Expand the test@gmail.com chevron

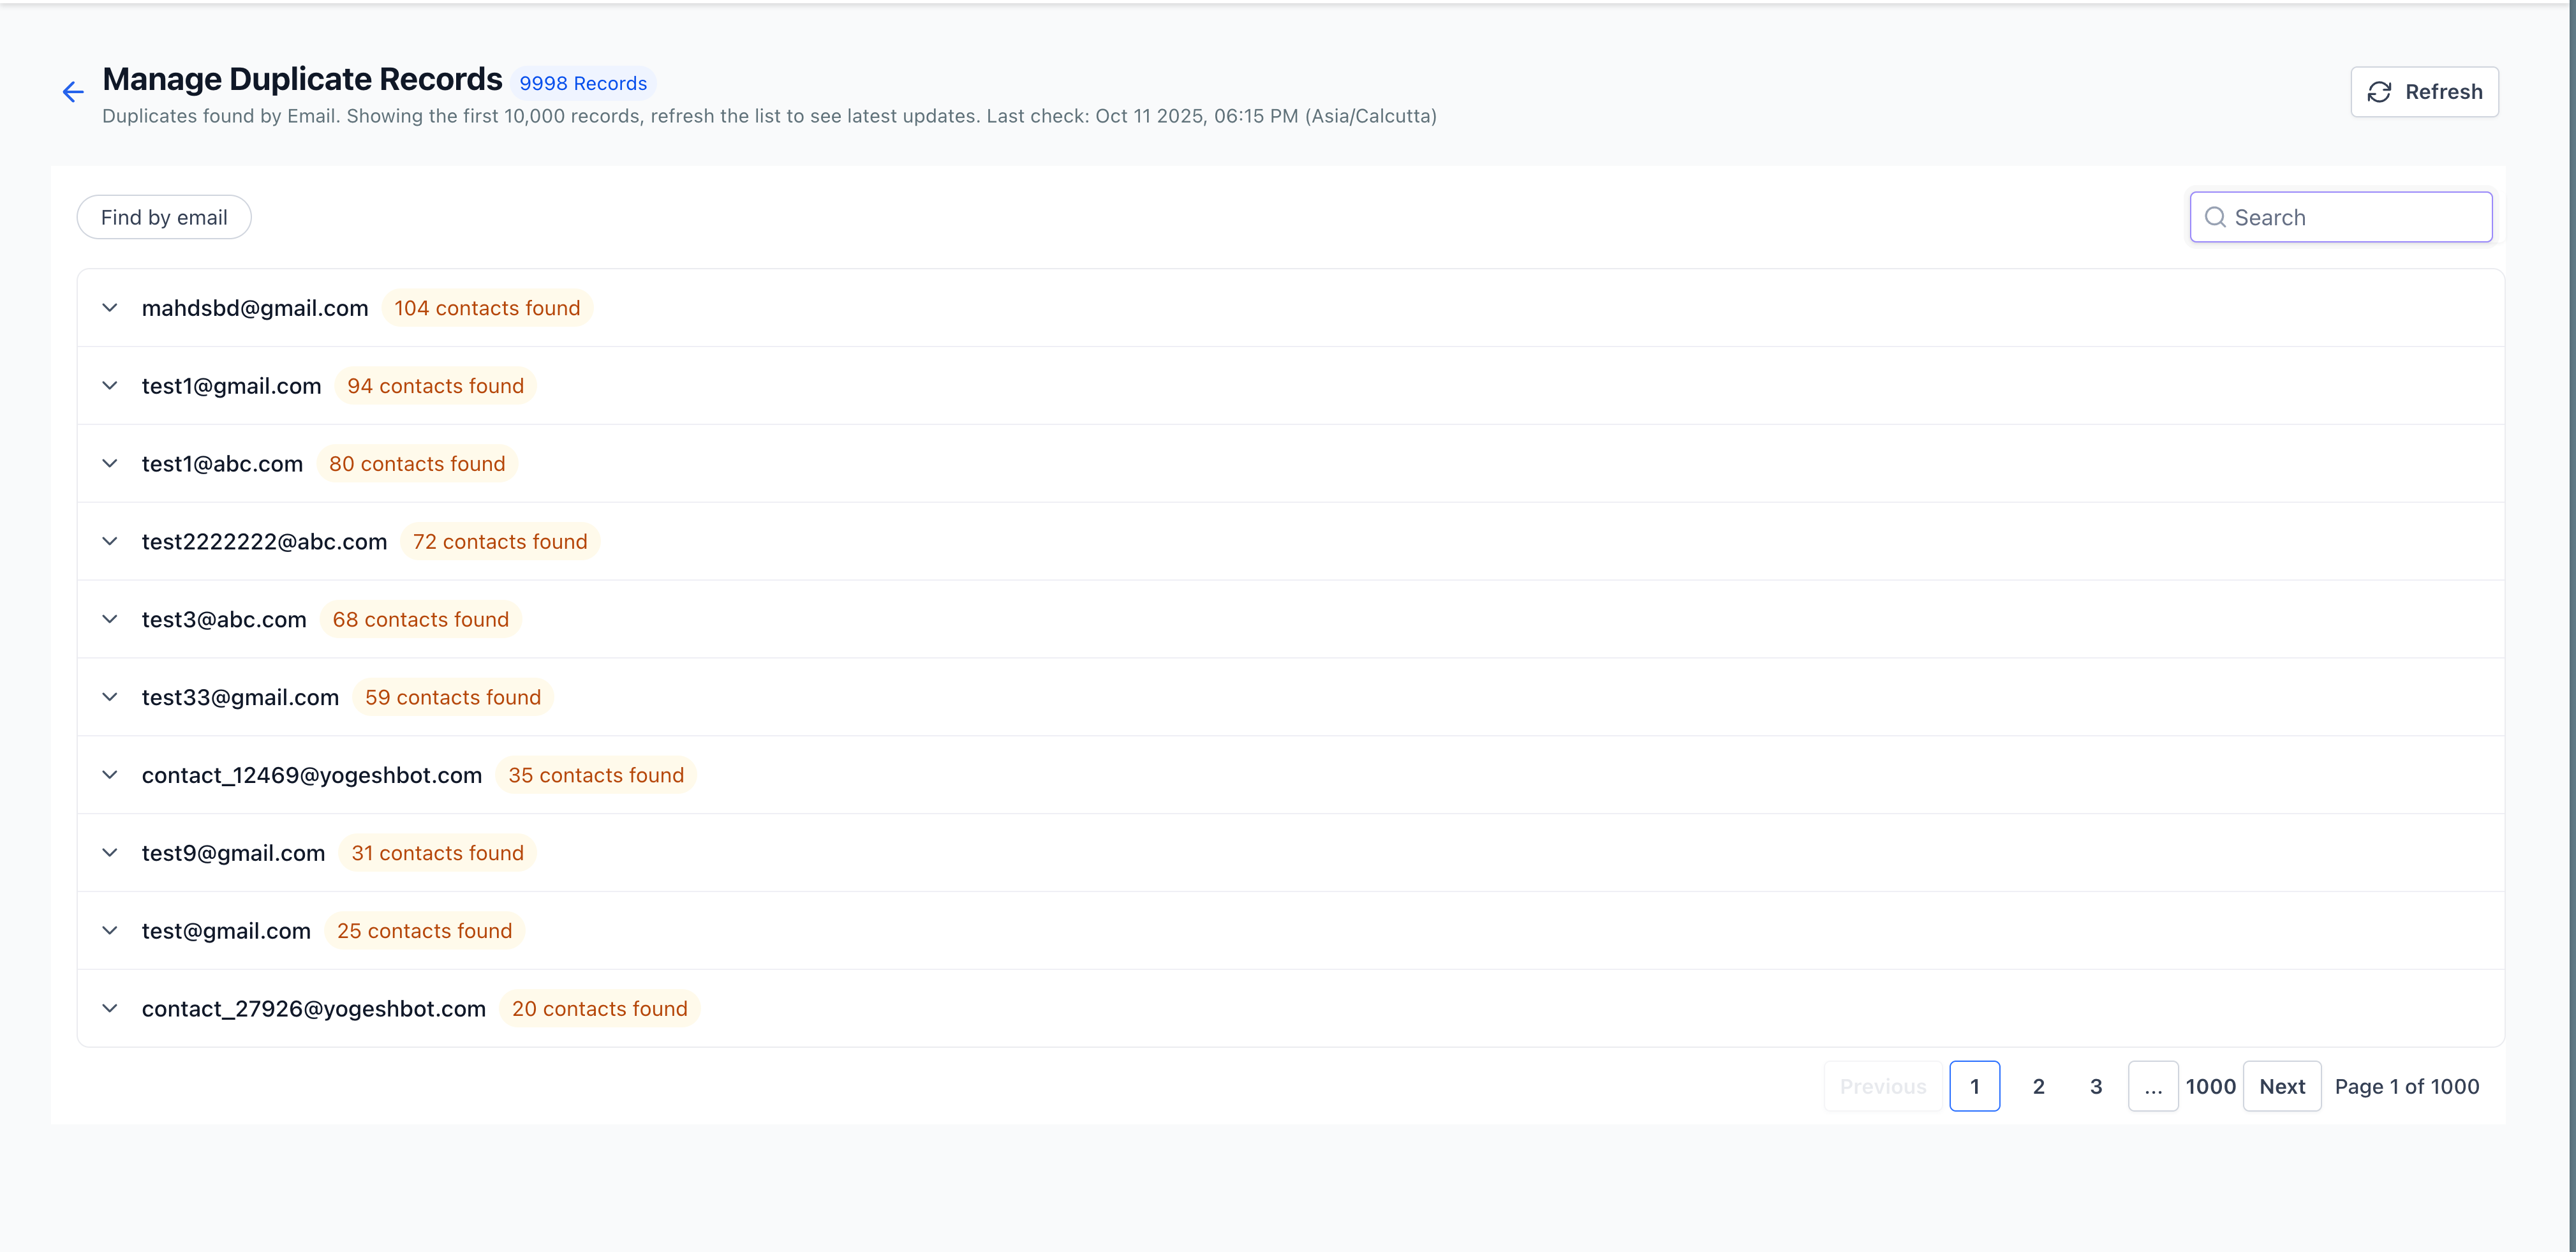110,931
